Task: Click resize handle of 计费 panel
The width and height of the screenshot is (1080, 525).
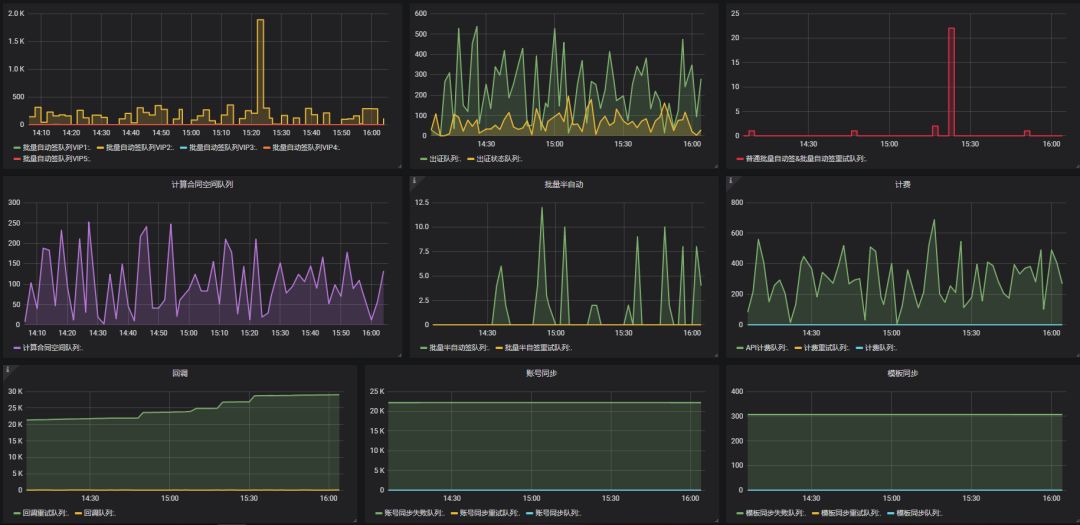Action: point(1075,354)
